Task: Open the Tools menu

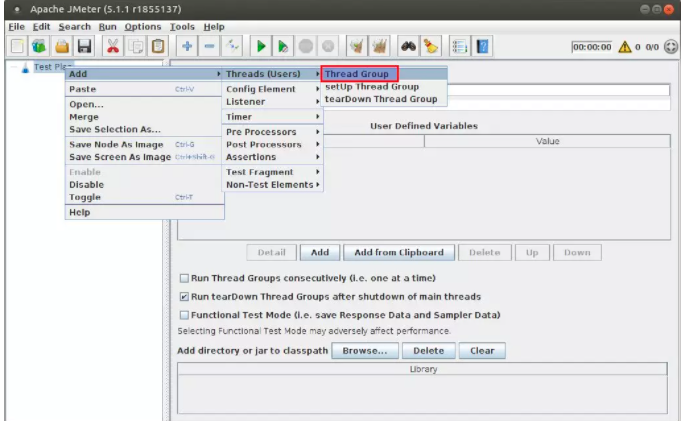Action: tap(182, 27)
